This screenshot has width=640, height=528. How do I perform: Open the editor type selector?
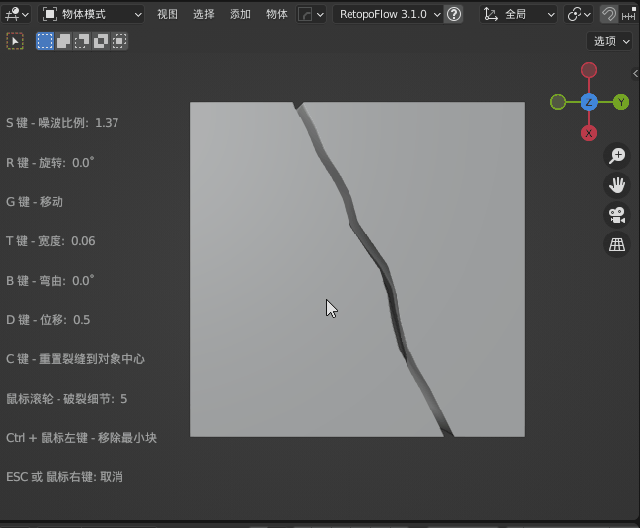[16, 15]
